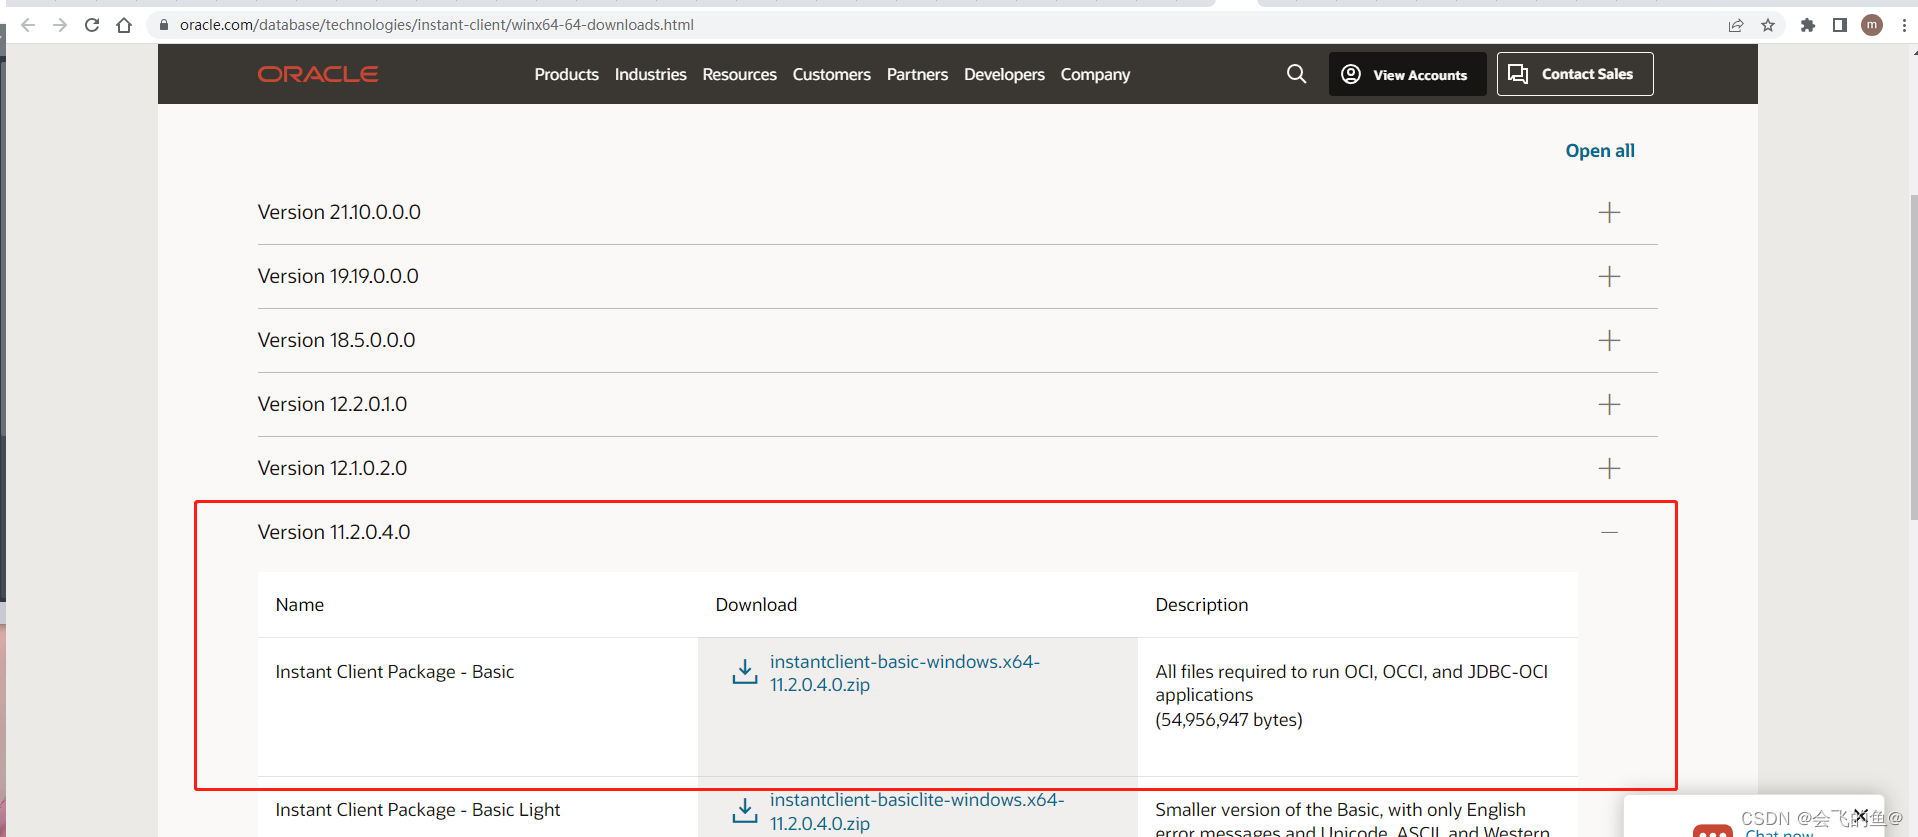This screenshot has width=1918, height=837.
Task: Click the download icon for instantclient-basic zip
Action: click(745, 672)
